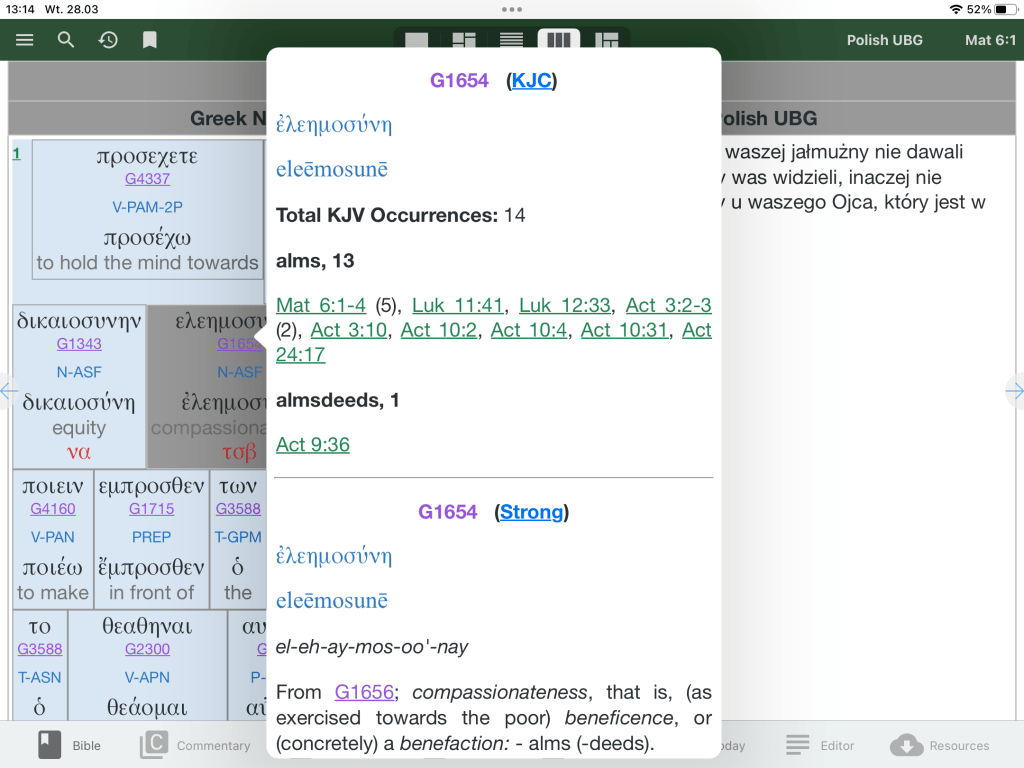
Task: Tap the G4337 Strong's number under προσεχετε
Action: click(147, 179)
